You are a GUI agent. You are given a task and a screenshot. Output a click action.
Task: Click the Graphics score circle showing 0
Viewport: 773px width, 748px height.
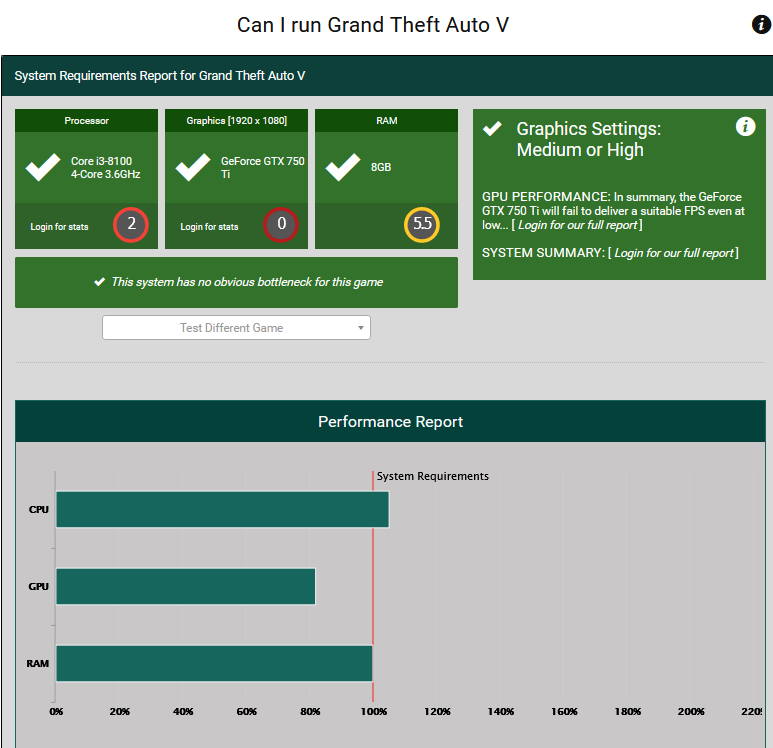coord(281,225)
